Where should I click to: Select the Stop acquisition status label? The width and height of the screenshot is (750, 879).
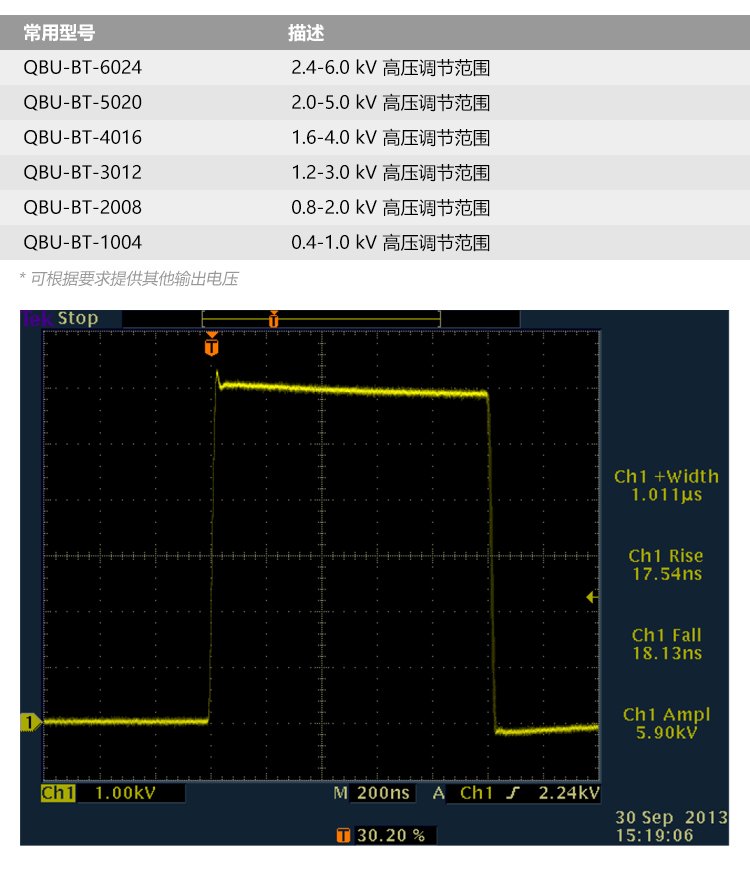point(78,319)
